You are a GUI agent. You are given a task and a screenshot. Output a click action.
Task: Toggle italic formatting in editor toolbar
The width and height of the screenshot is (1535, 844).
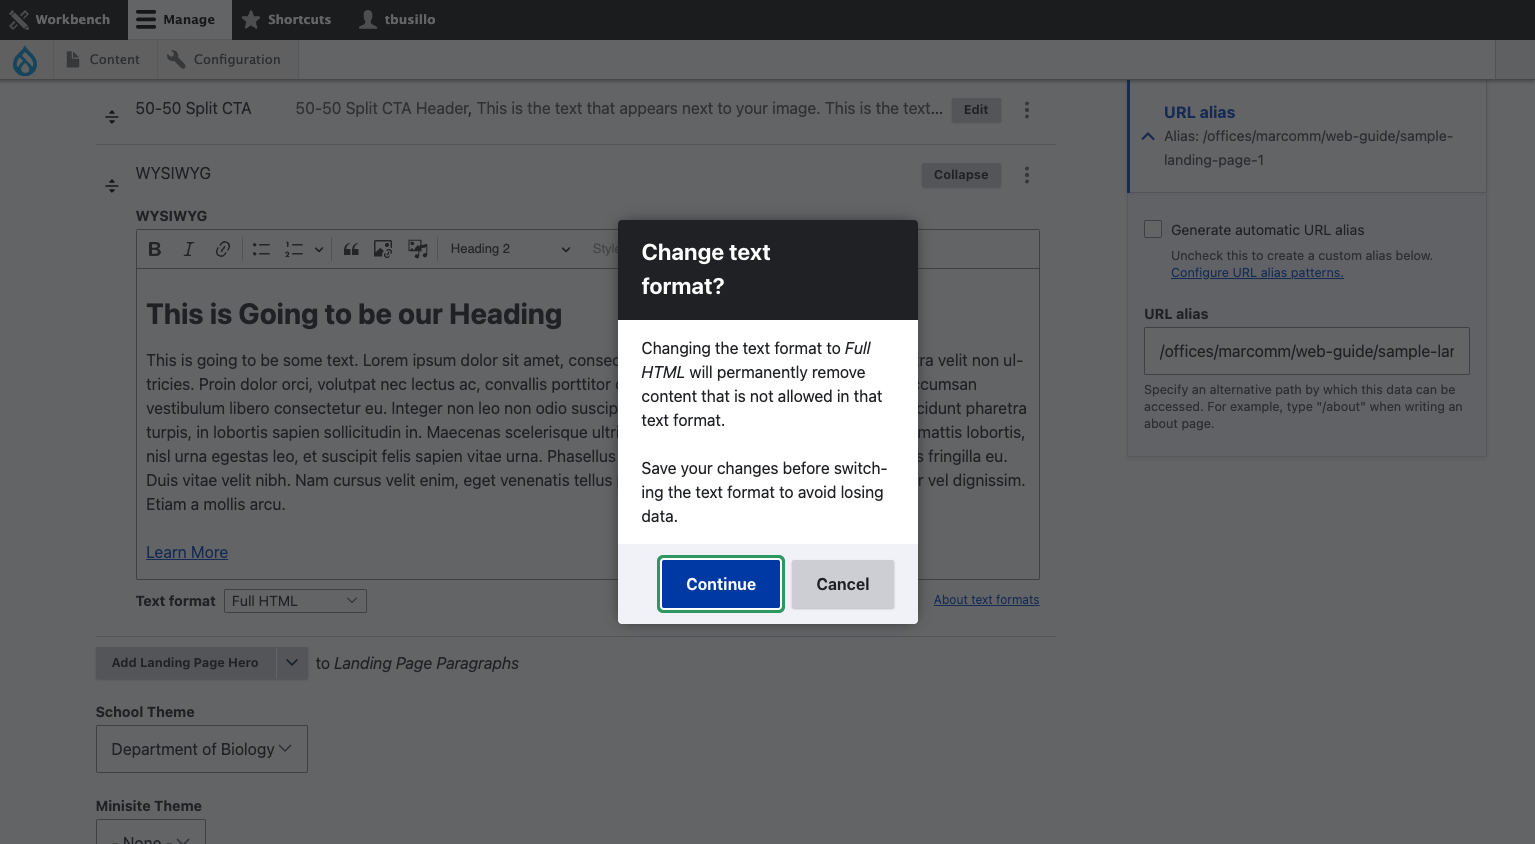click(x=188, y=249)
